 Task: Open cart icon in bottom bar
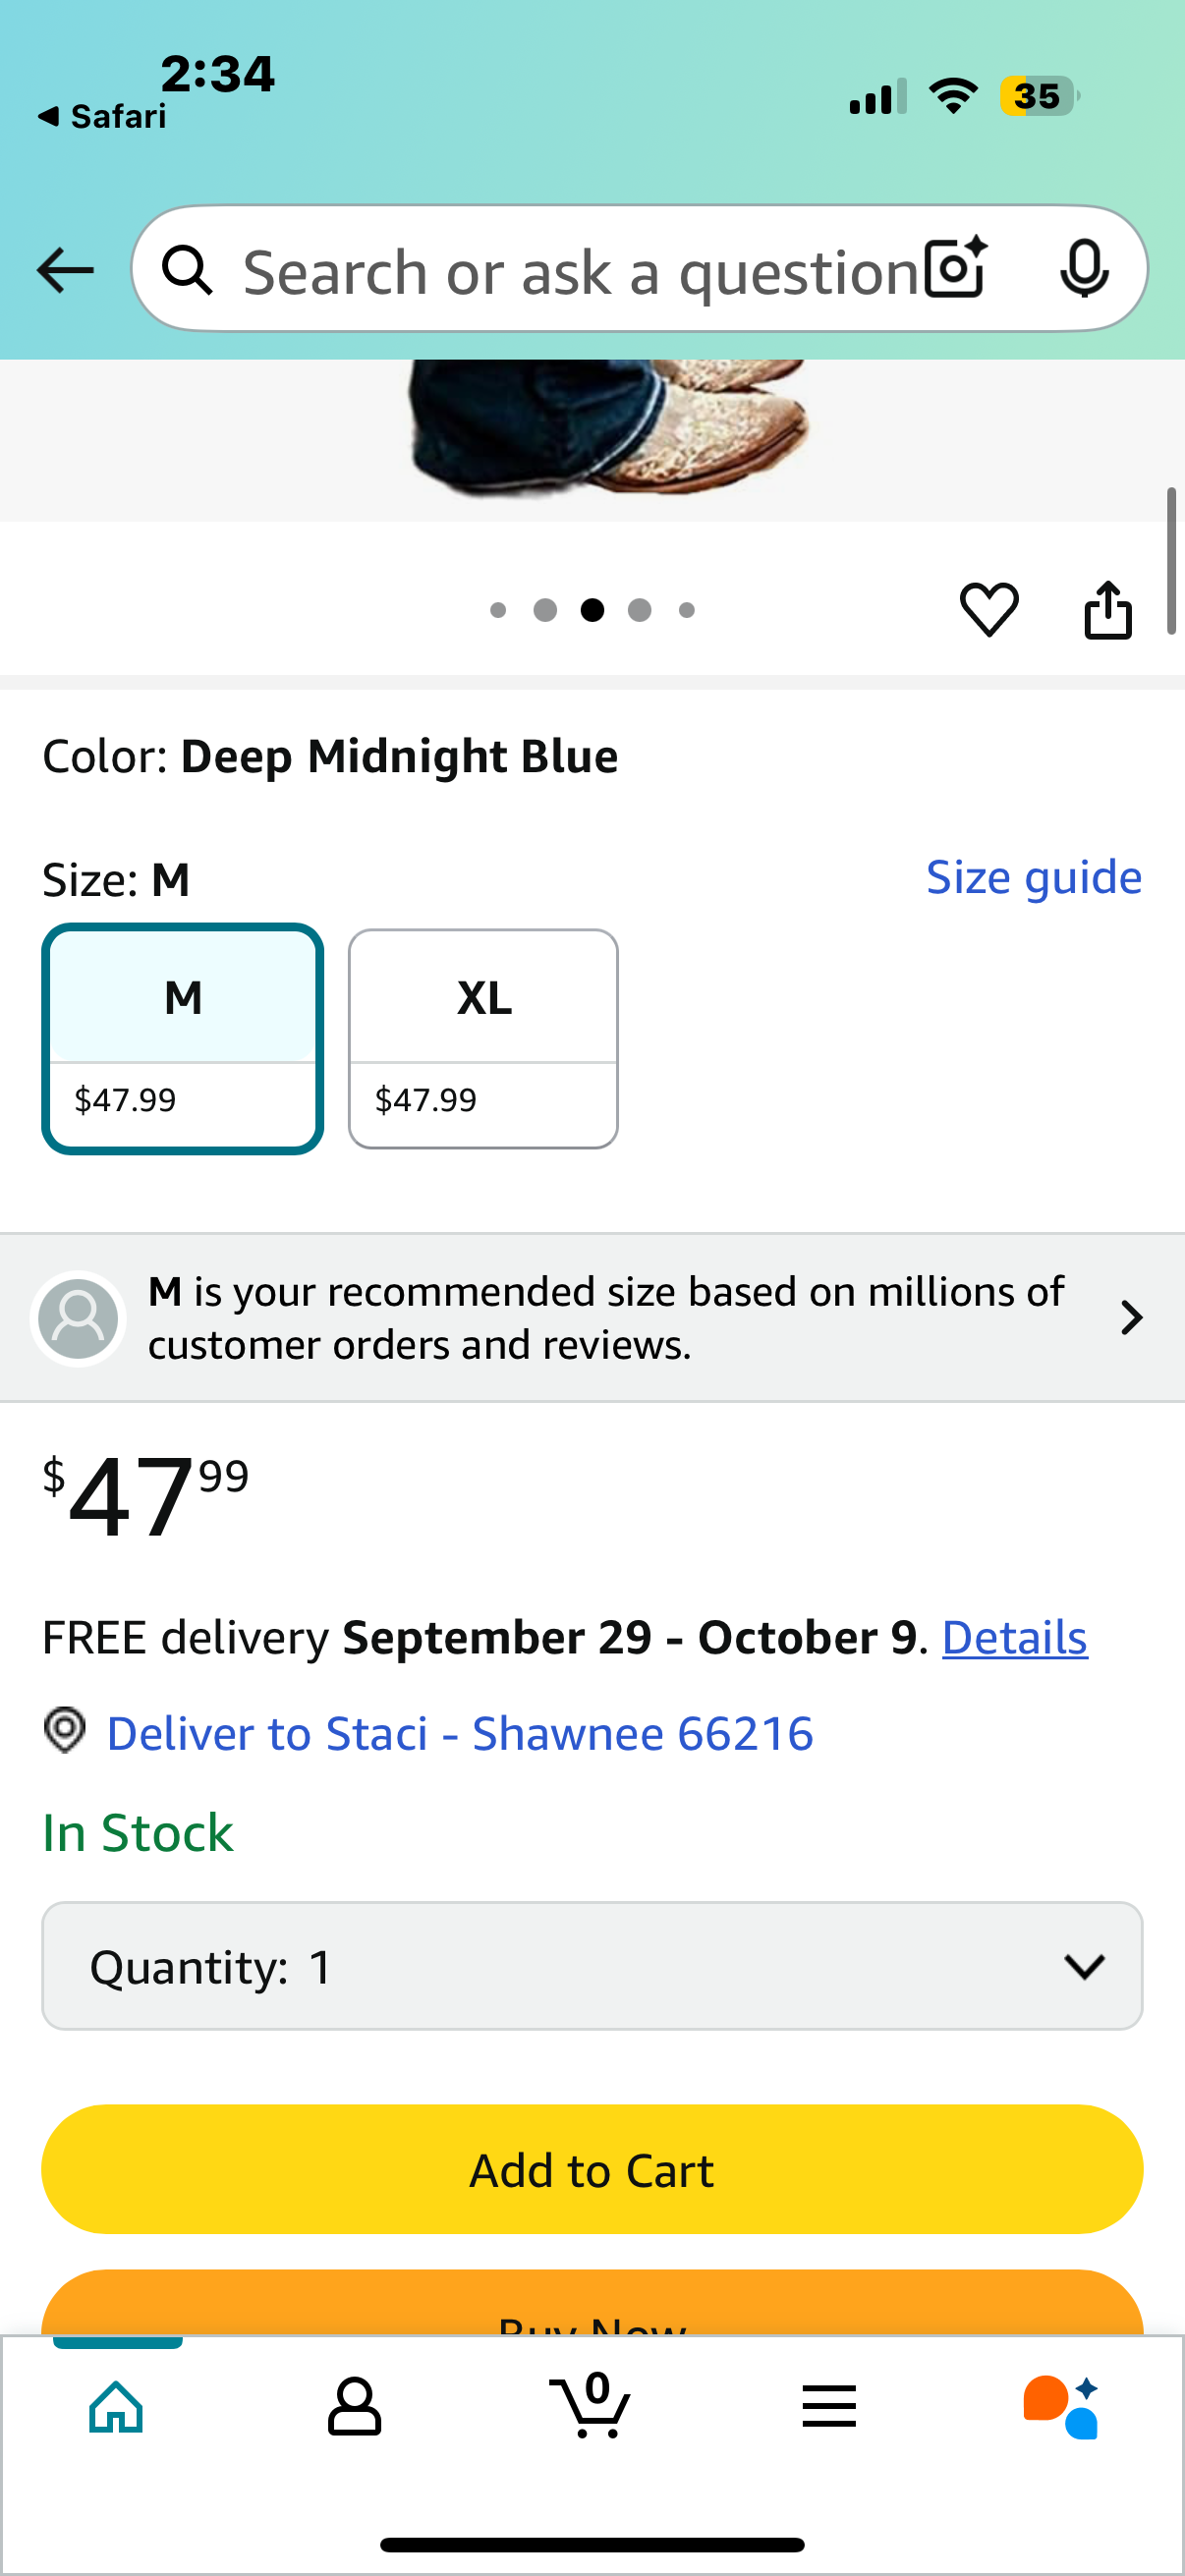tap(591, 2405)
